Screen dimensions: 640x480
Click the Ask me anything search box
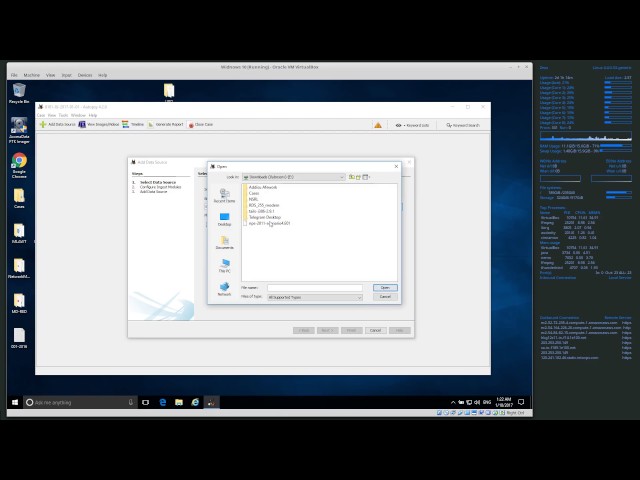click(80, 402)
